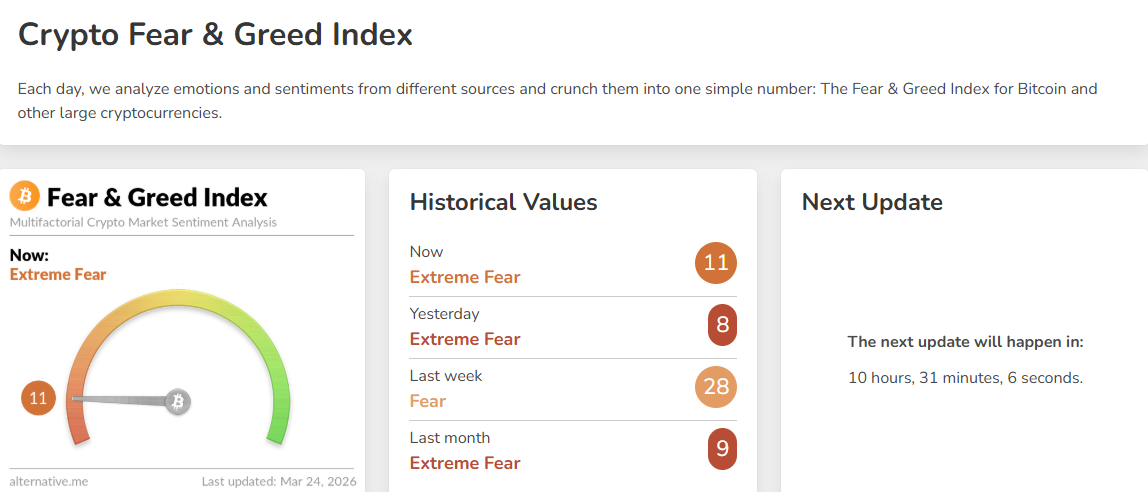This screenshot has height=492, width=1148.
Task: Click the Fear & Greed Index chart title
Action: (x=157, y=197)
